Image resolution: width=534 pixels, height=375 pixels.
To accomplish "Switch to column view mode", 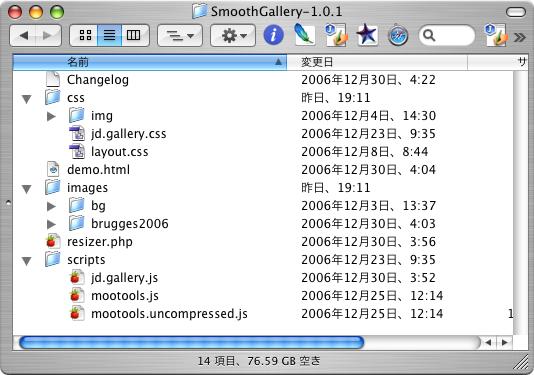I will pyautogui.click(x=135, y=35).
